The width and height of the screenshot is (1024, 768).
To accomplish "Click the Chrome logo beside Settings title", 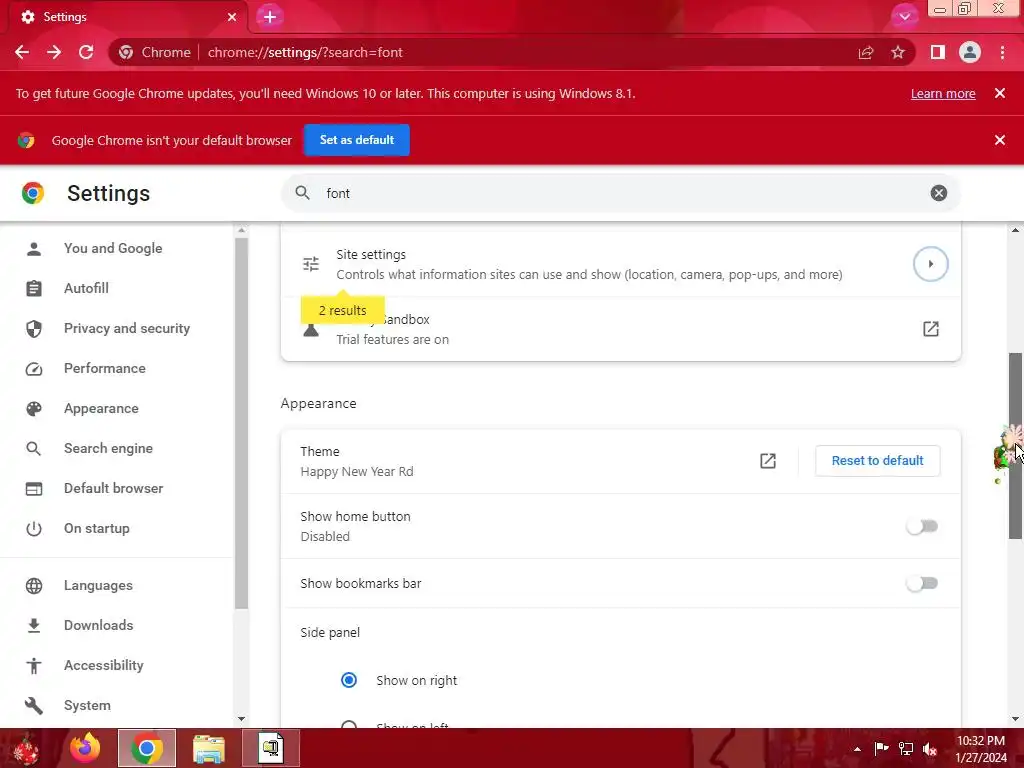I will click(33, 193).
